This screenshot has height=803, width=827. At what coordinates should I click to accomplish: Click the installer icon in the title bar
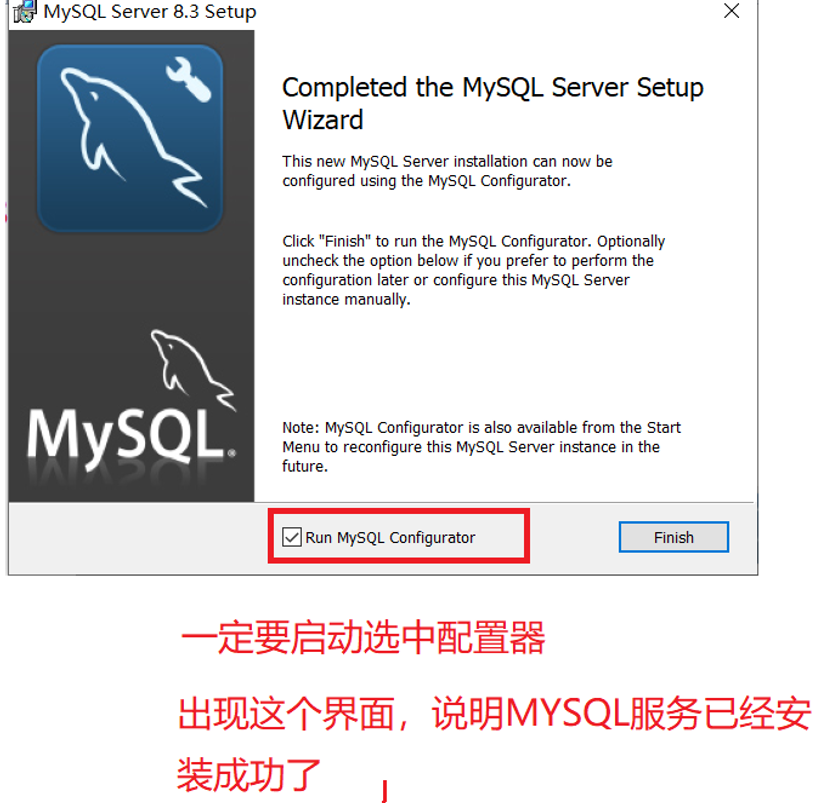pos(24,12)
